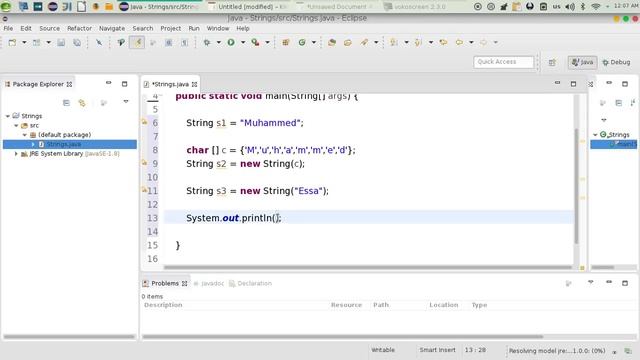Screen dimensions: 640x360
Task: Open the Run configurations dropdown arrow
Action: (x=243, y=42)
